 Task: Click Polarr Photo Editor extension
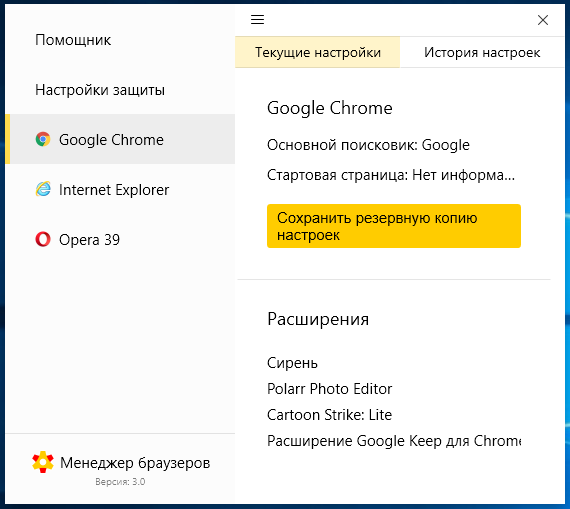click(329, 389)
